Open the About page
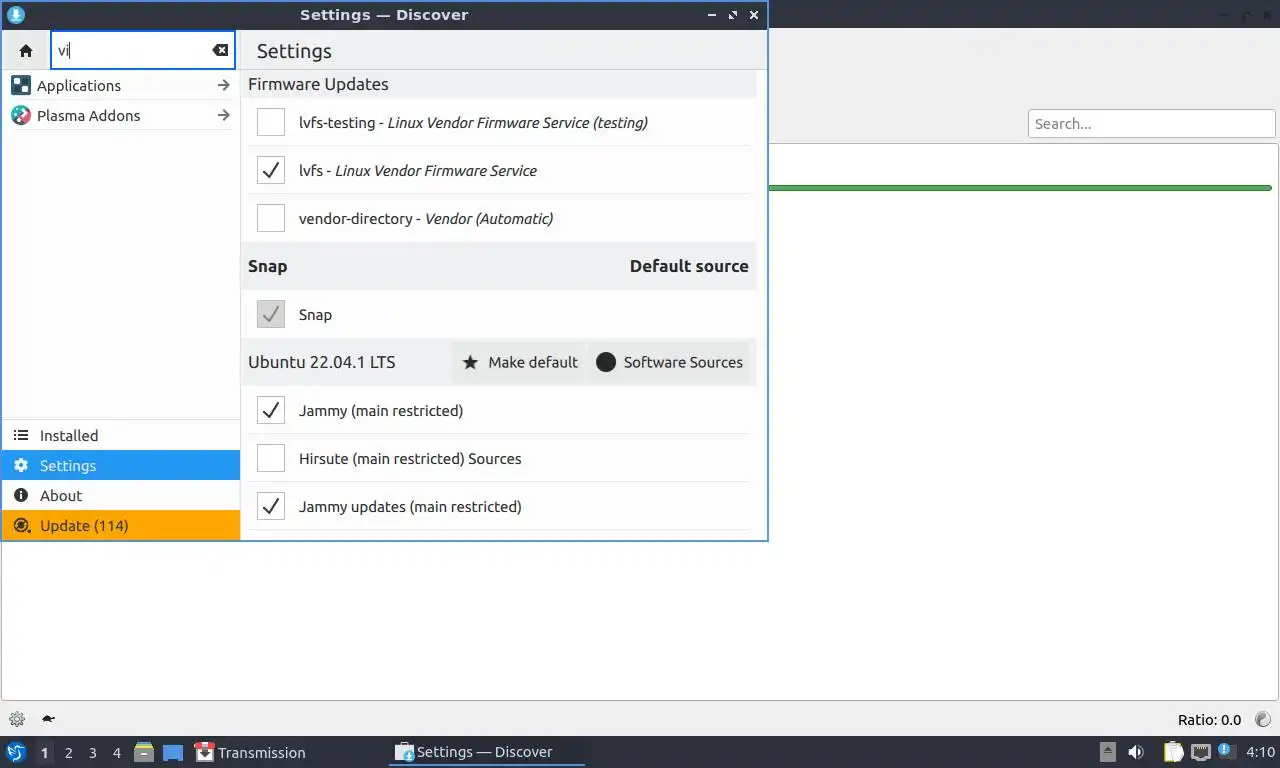1280x768 pixels. click(121, 496)
